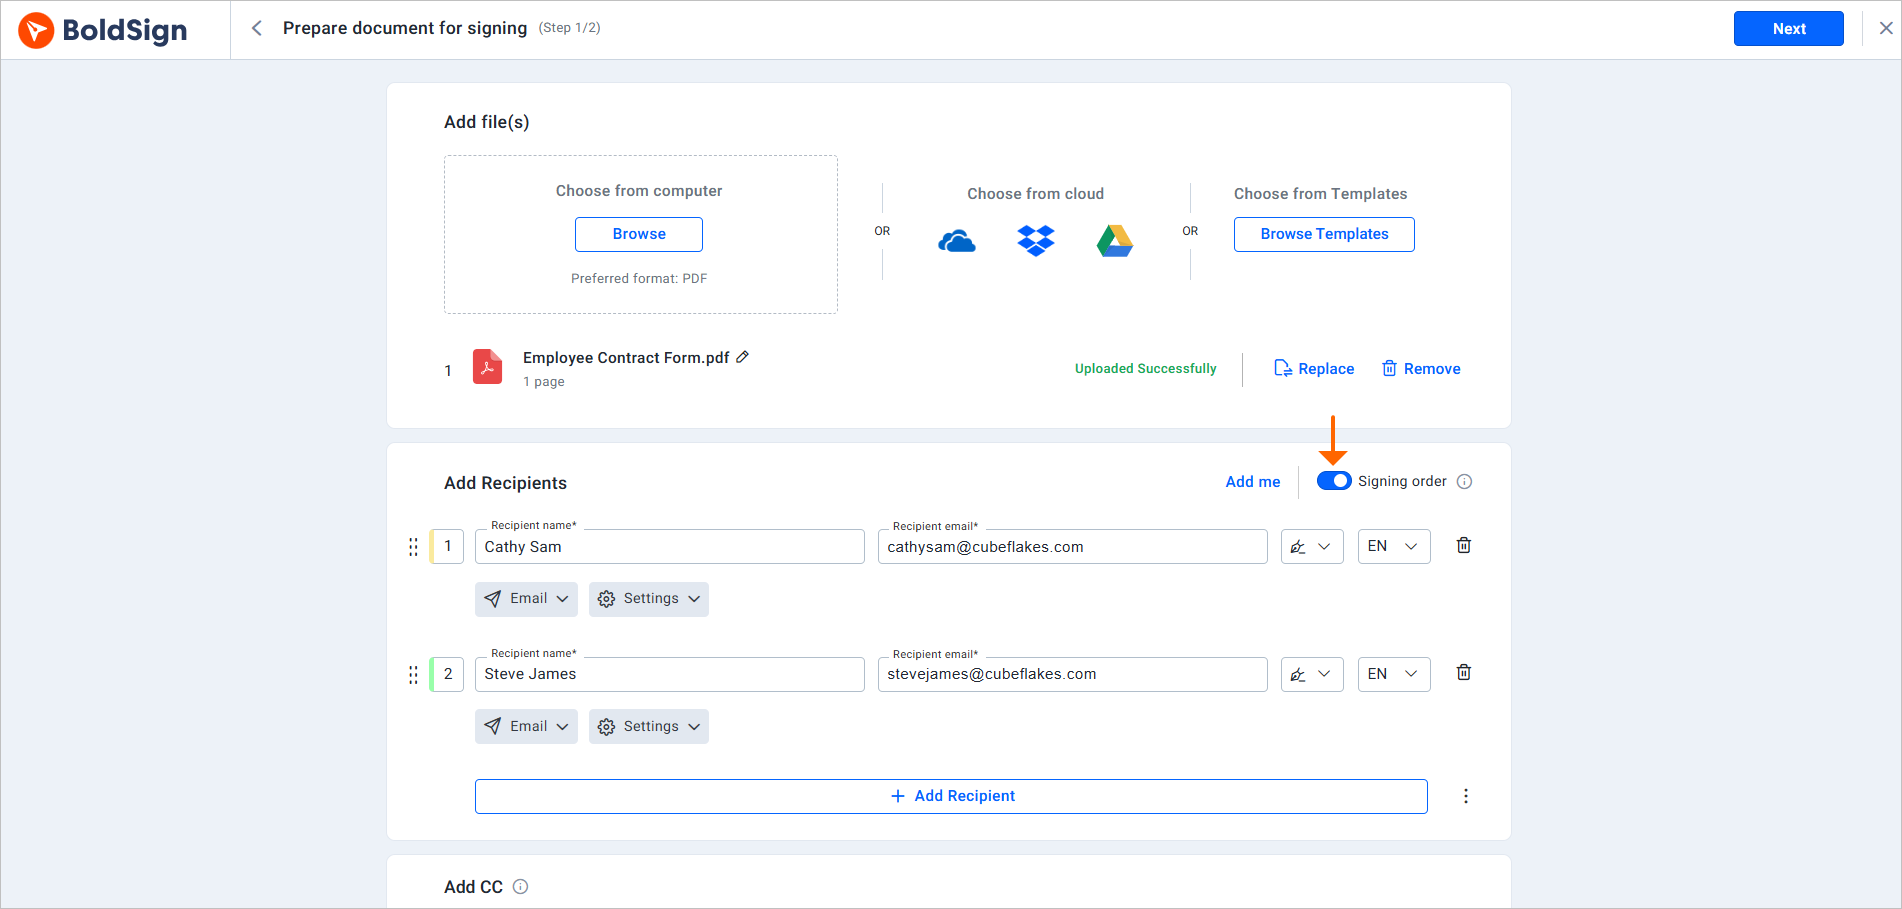The height and width of the screenshot is (909, 1902).
Task: Click Add me link
Action: pyautogui.click(x=1253, y=482)
